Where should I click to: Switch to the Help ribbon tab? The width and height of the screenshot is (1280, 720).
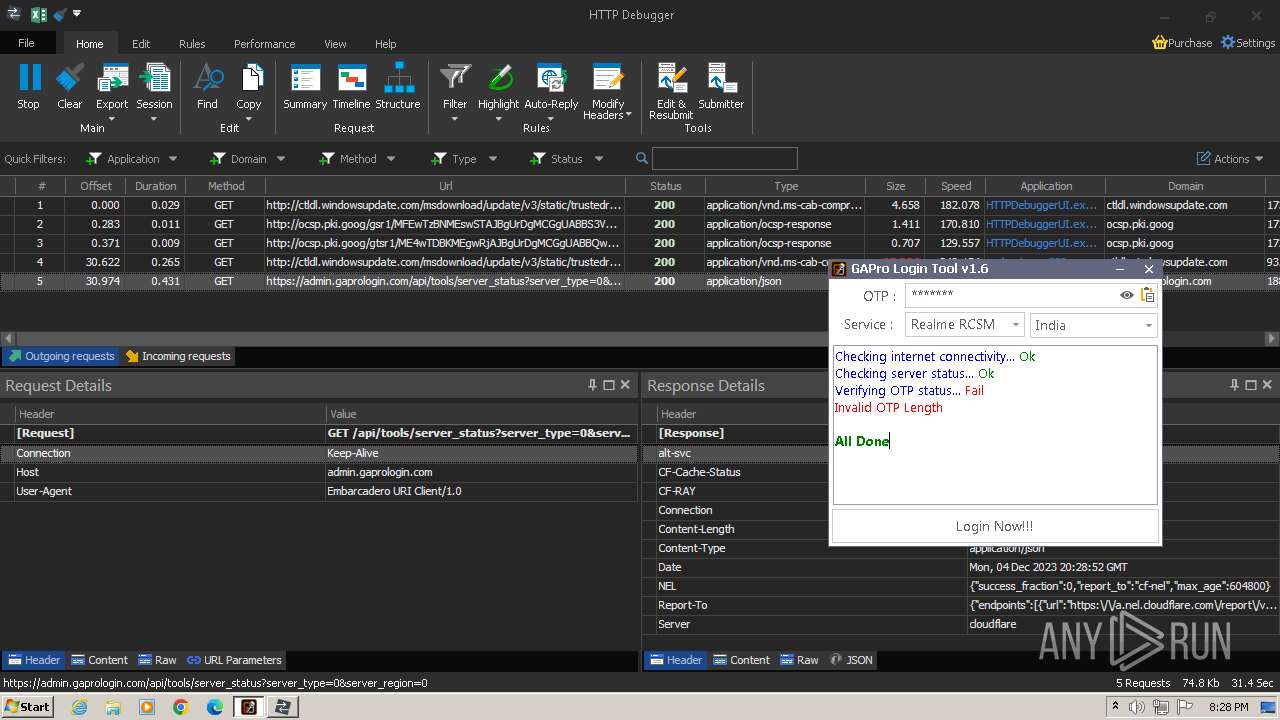point(385,44)
